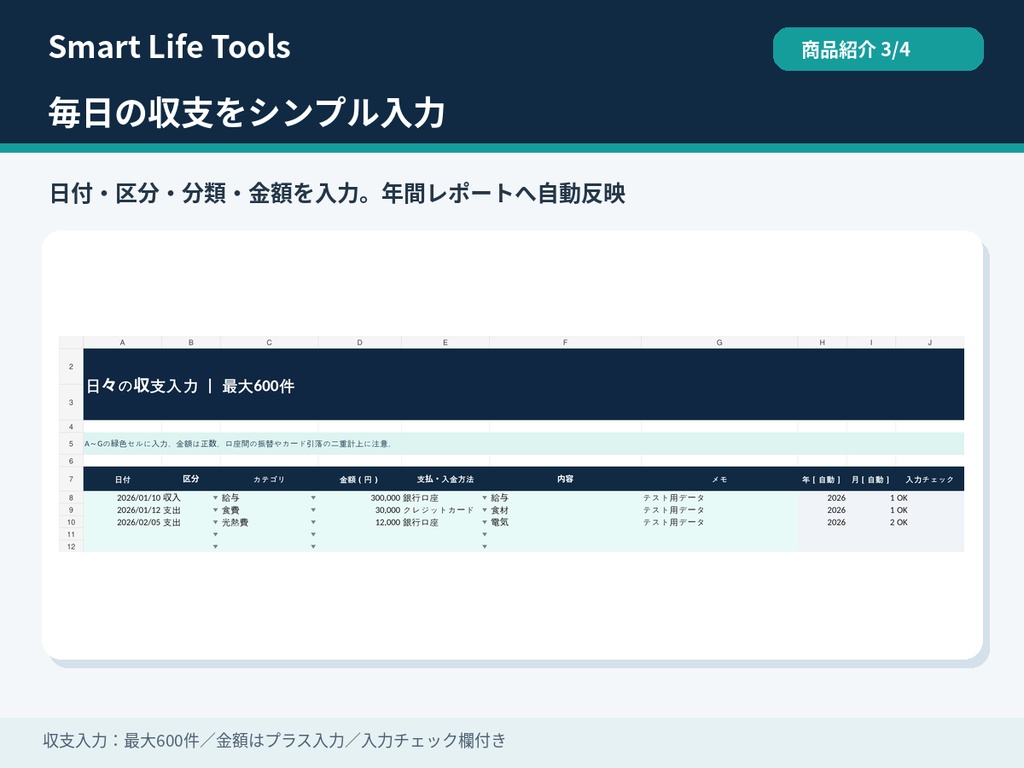The height and width of the screenshot is (768, 1024).
Task: Select the date cell 2026/01/12
Action: (x=123, y=510)
